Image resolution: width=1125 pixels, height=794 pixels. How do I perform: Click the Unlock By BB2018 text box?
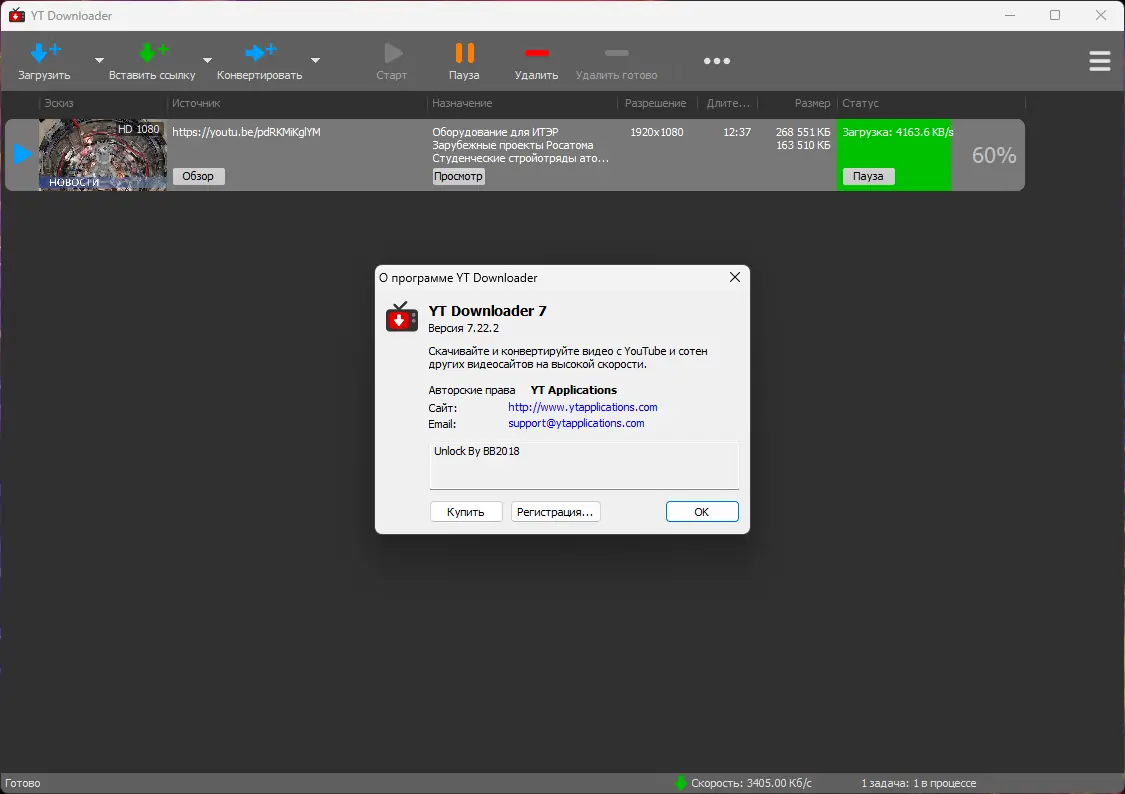[584, 465]
